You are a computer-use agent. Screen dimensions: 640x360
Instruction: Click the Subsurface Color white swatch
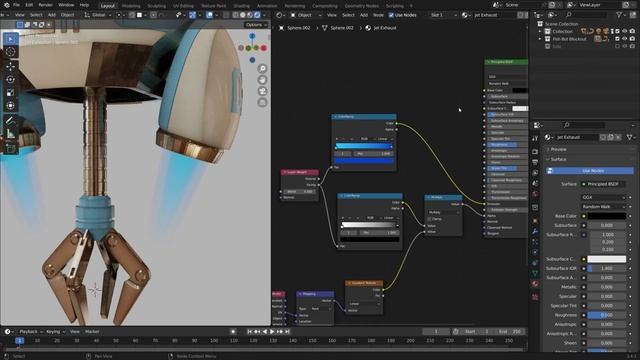click(x=607, y=259)
